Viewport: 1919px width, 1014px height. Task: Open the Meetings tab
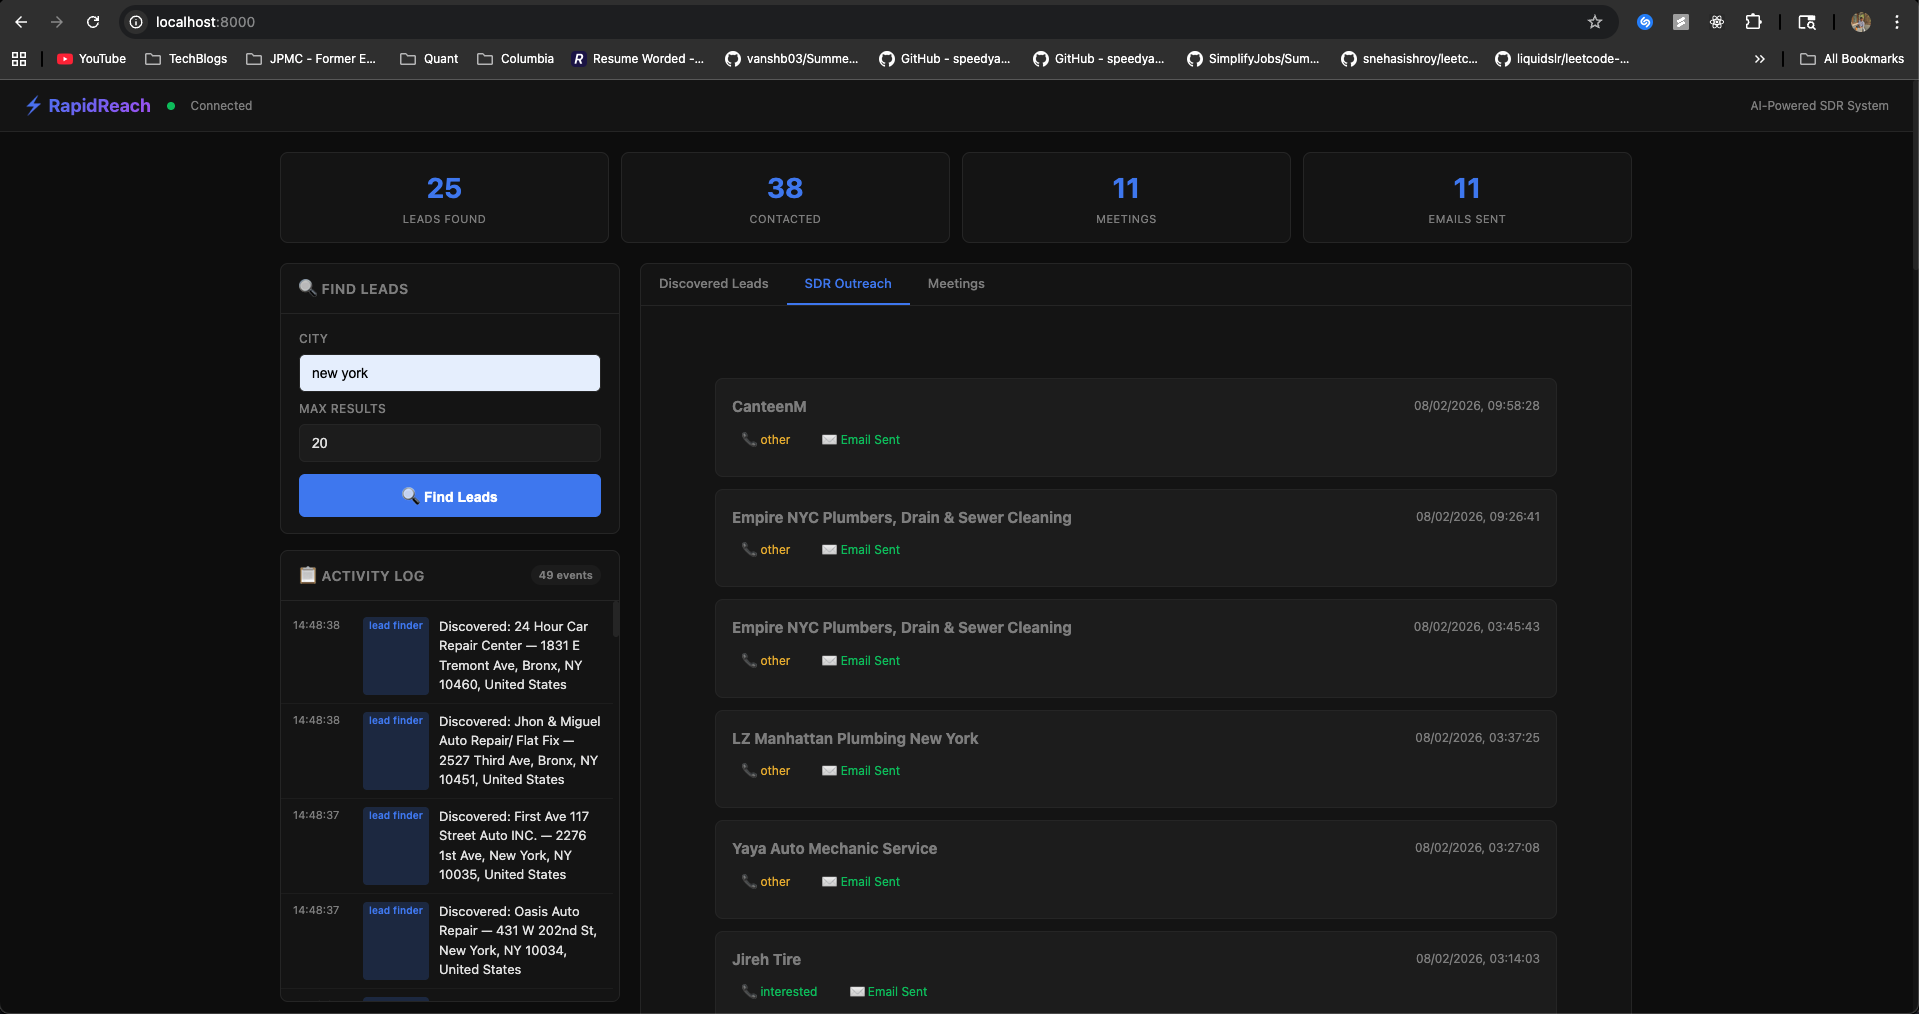point(956,284)
